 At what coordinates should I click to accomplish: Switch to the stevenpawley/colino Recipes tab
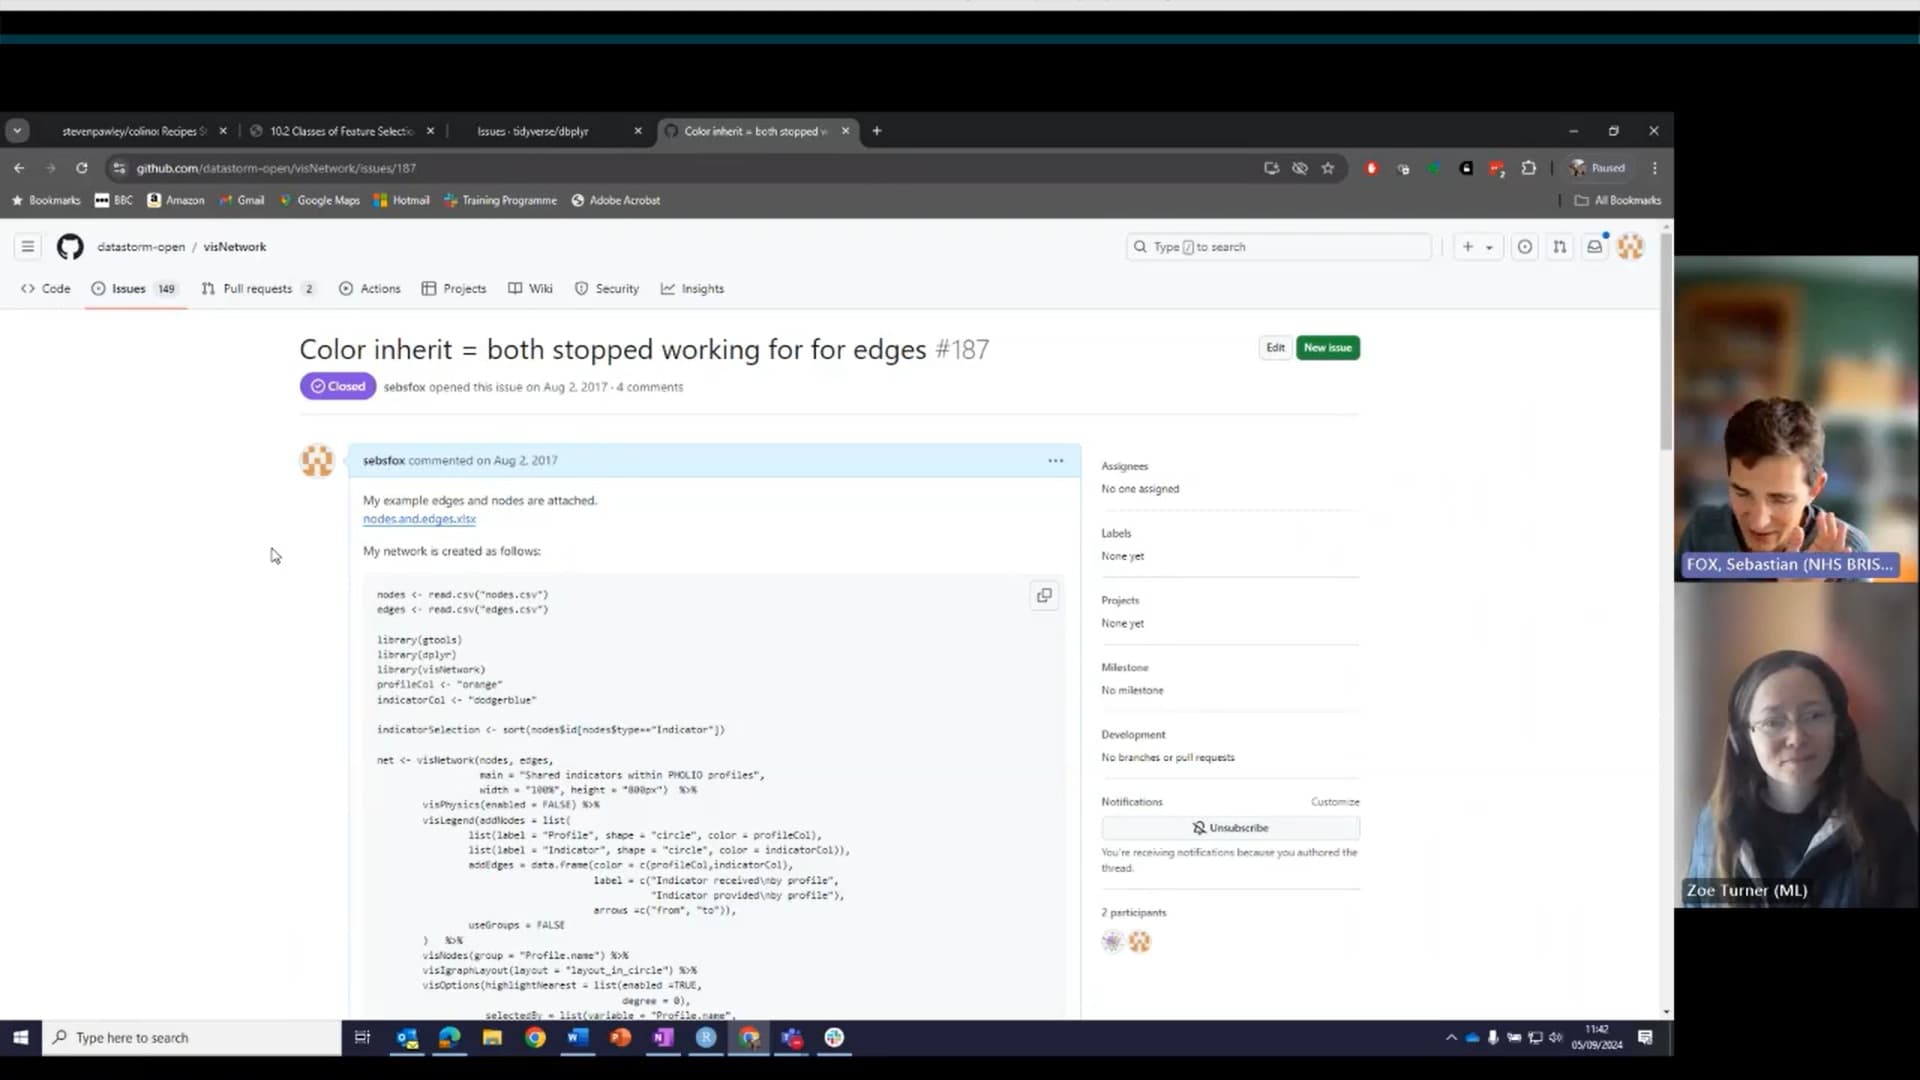[x=134, y=131]
